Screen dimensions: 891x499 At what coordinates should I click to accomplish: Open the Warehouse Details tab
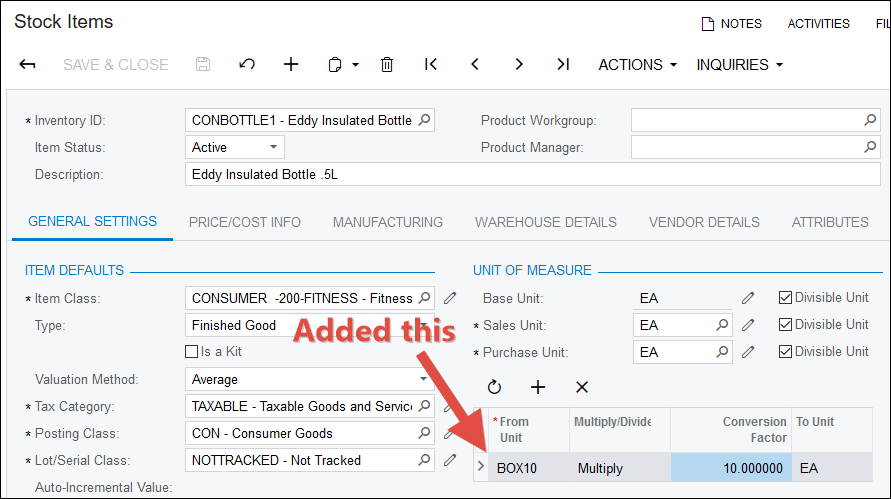pos(545,222)
